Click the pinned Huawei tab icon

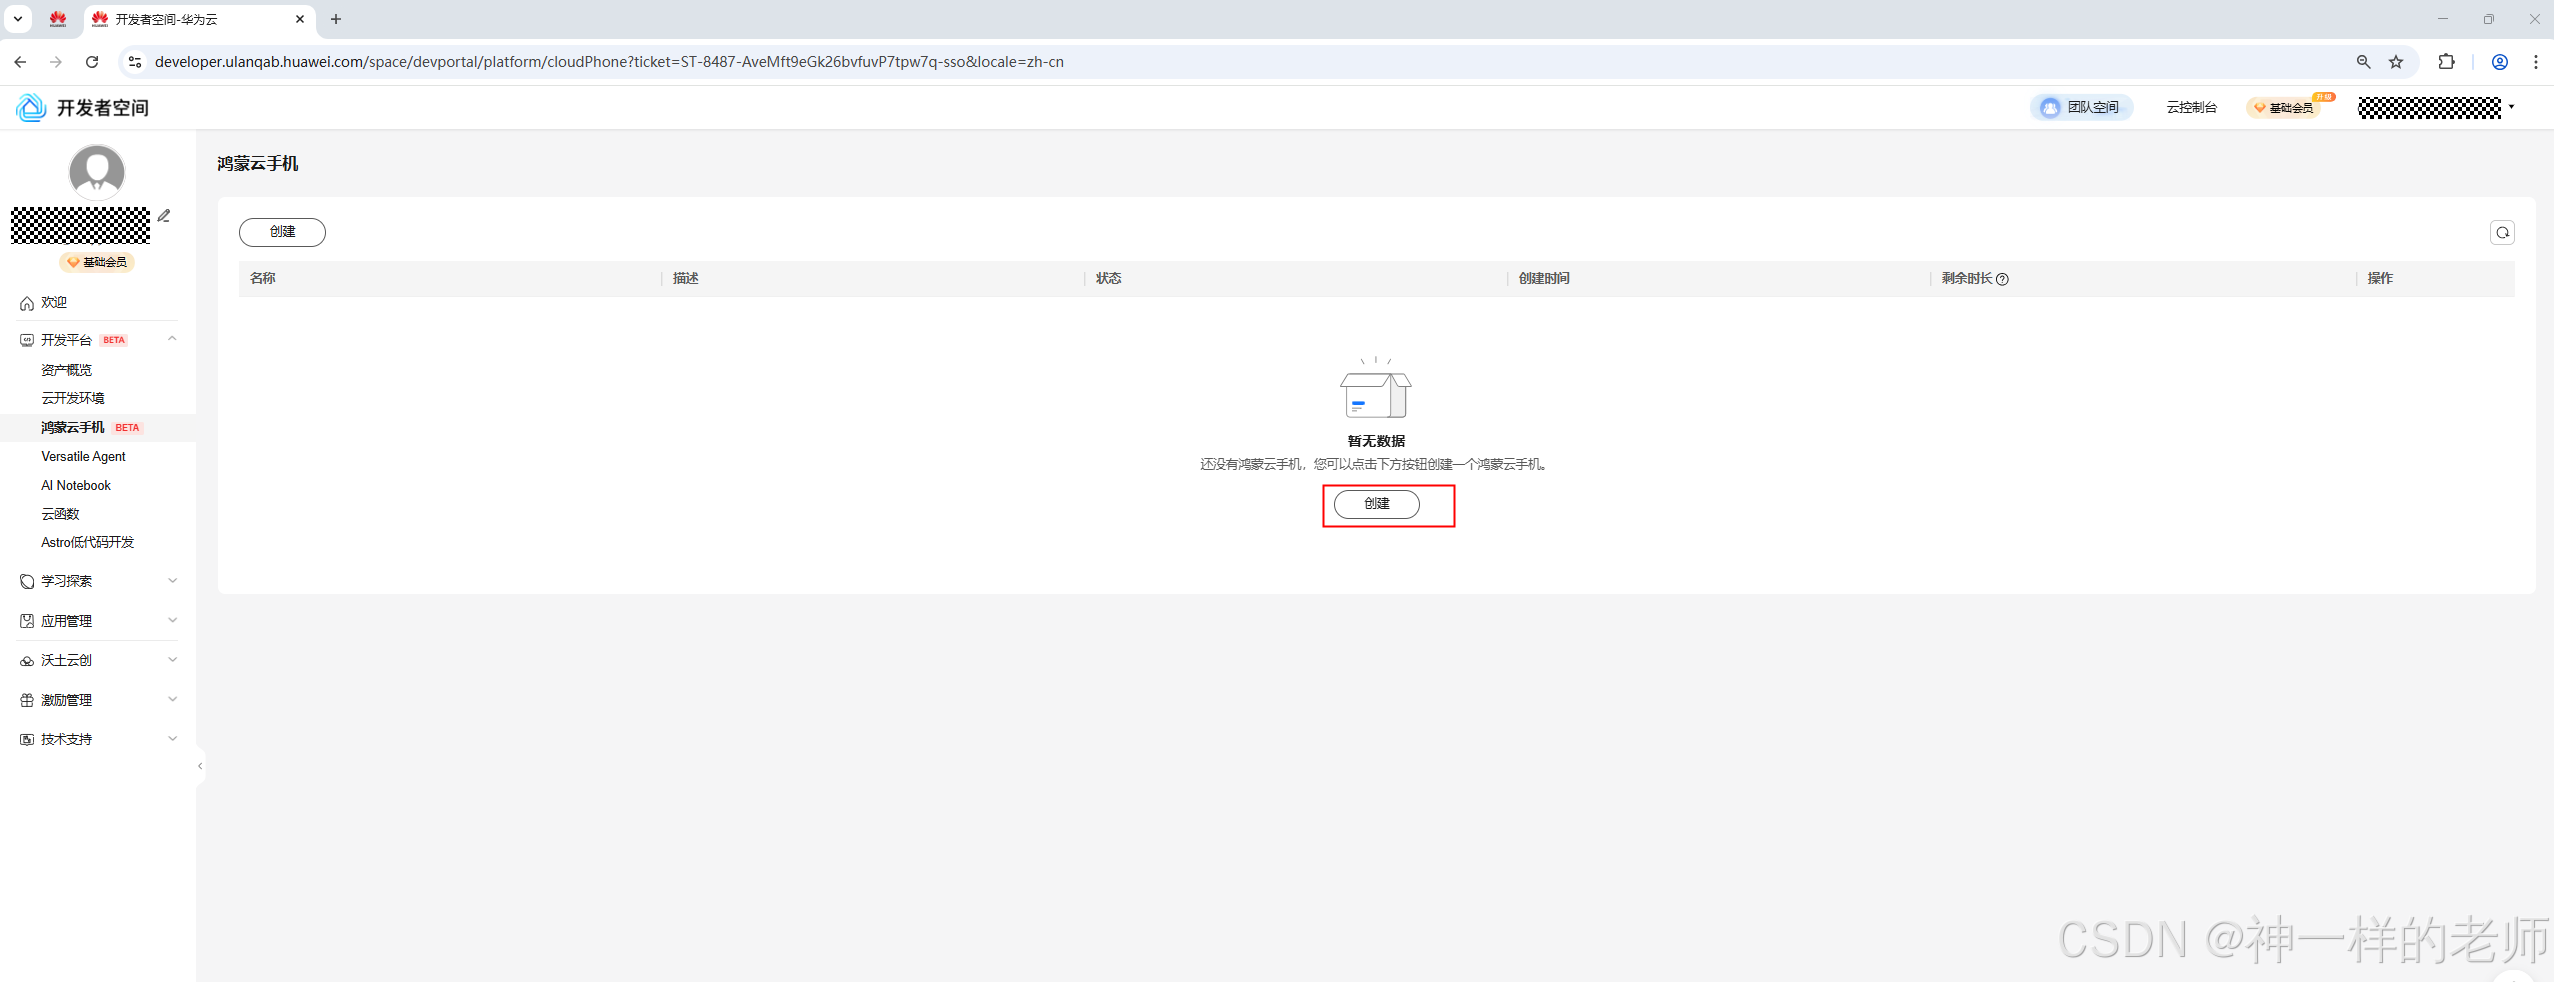[x=58, y=19]
